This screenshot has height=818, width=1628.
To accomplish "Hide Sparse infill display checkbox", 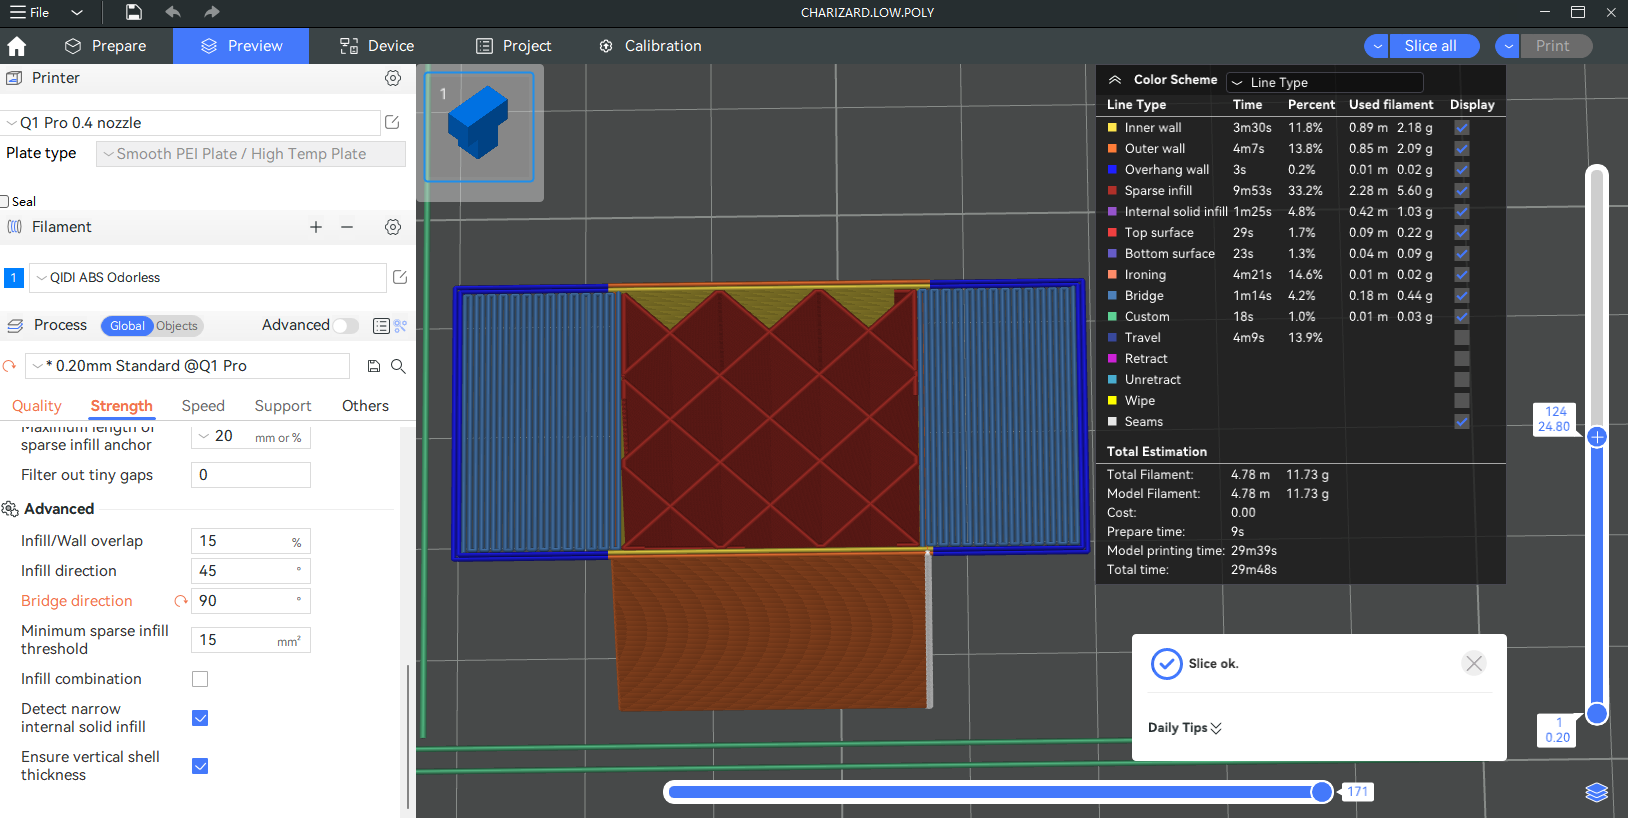I will pos(1462,190).
